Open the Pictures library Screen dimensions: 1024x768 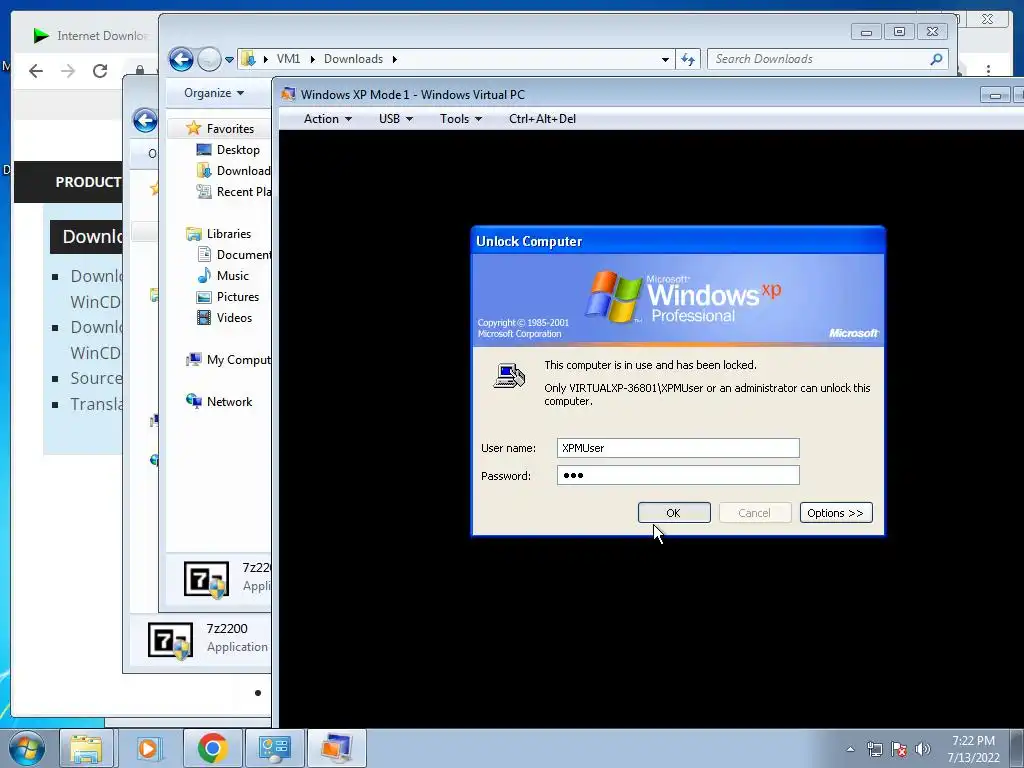coord(238,296)
